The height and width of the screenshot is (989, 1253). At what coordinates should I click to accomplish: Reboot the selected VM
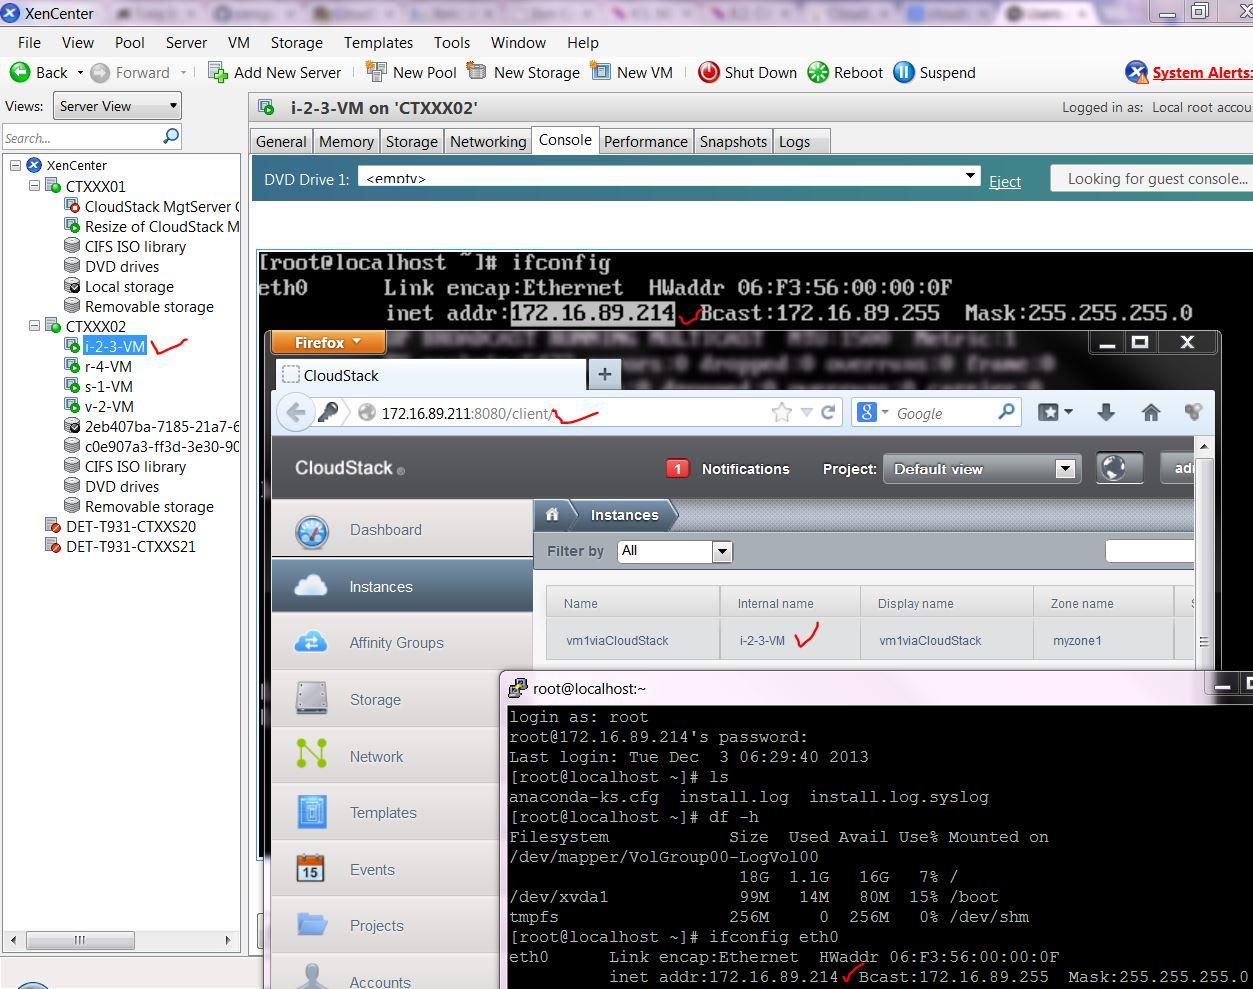tap(845, 72)
